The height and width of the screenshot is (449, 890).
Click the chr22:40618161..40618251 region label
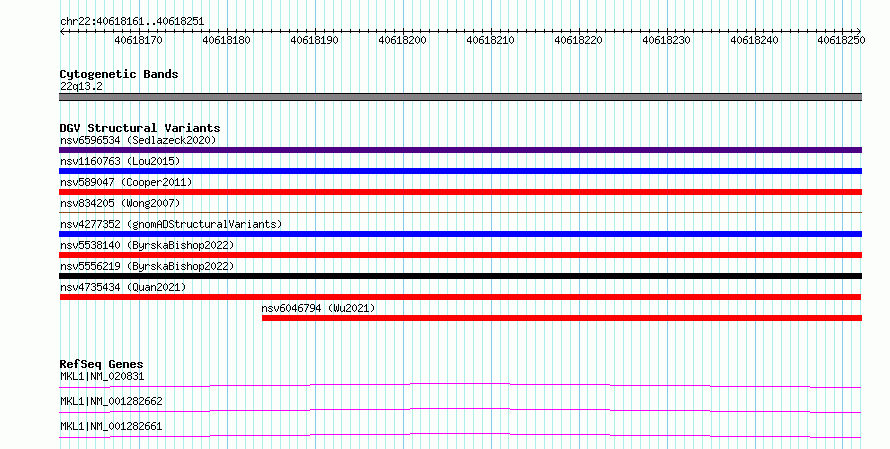[x=132, y=21]
